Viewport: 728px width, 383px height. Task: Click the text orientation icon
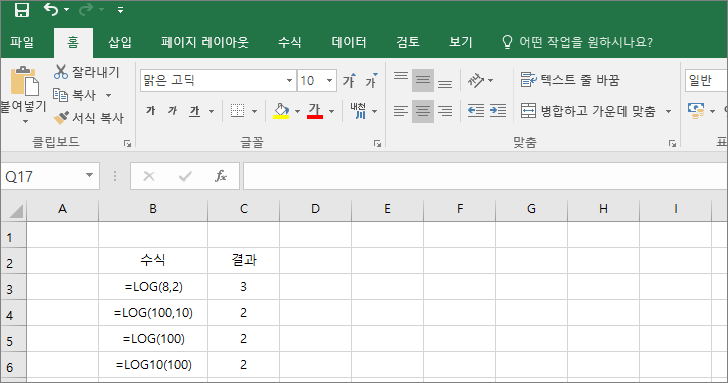click(476, 81)
